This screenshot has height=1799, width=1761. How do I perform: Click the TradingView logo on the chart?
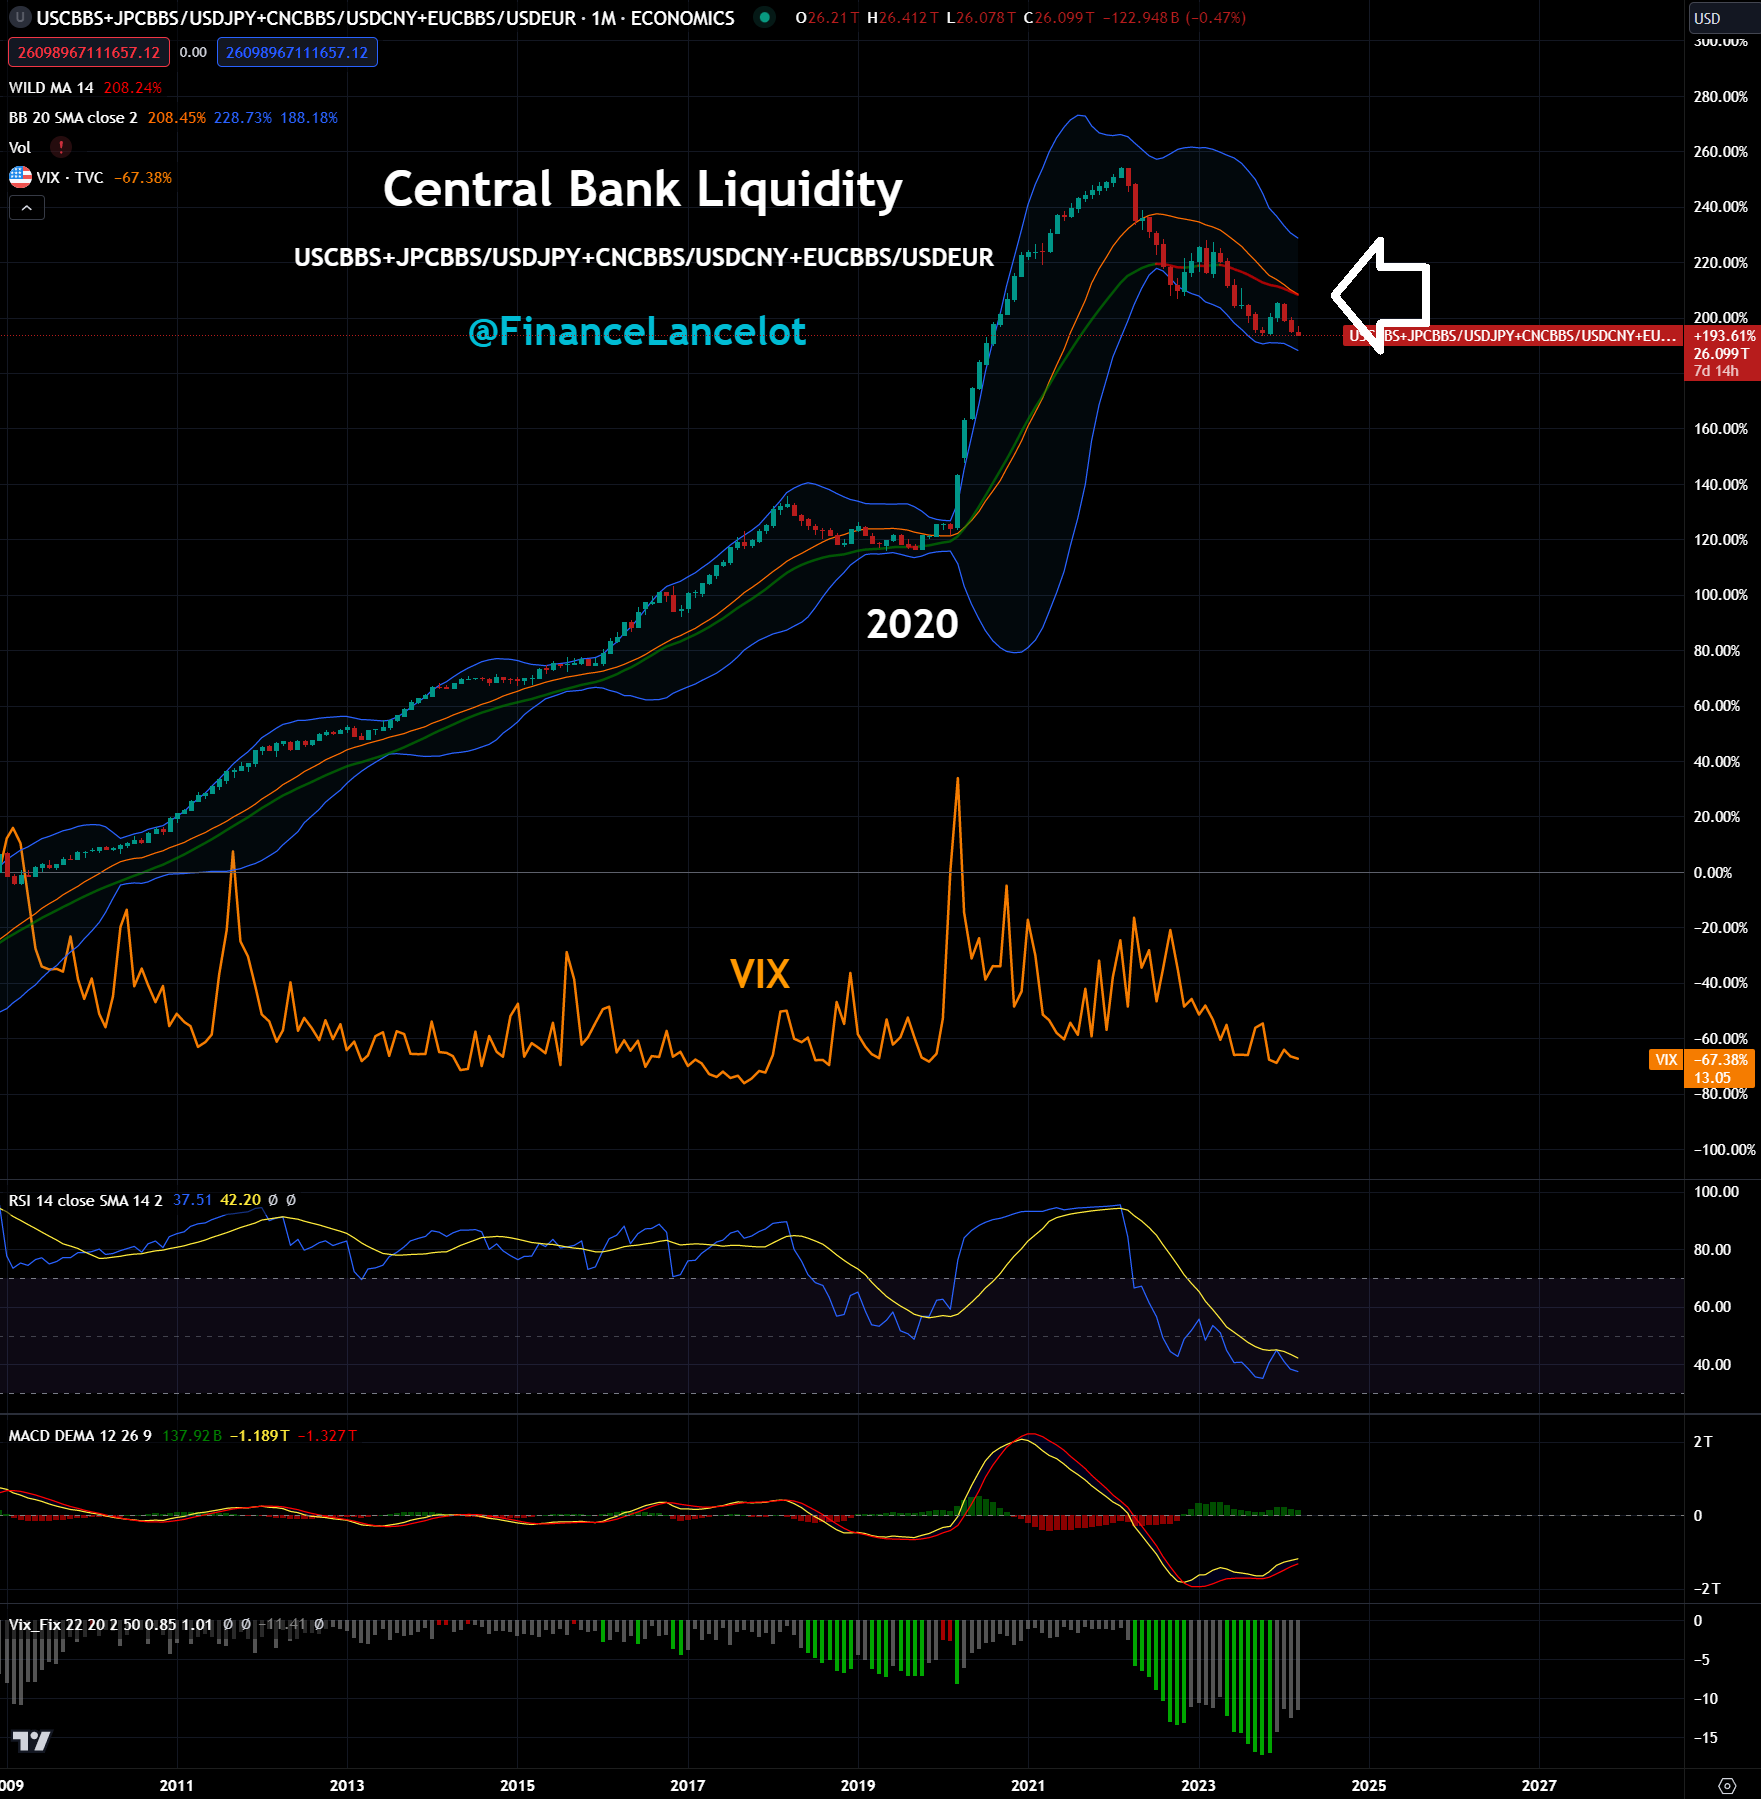pyautogui.click(x=31, y=1741)
